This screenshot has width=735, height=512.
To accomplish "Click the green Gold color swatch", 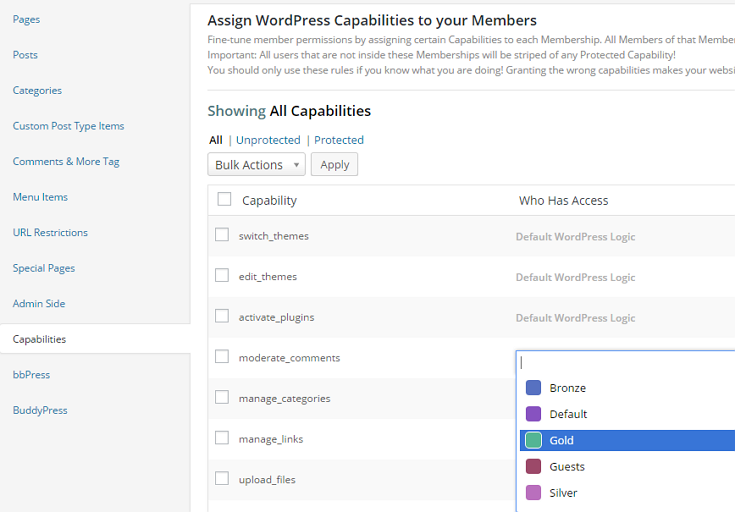I will click(x=533, y=440).
